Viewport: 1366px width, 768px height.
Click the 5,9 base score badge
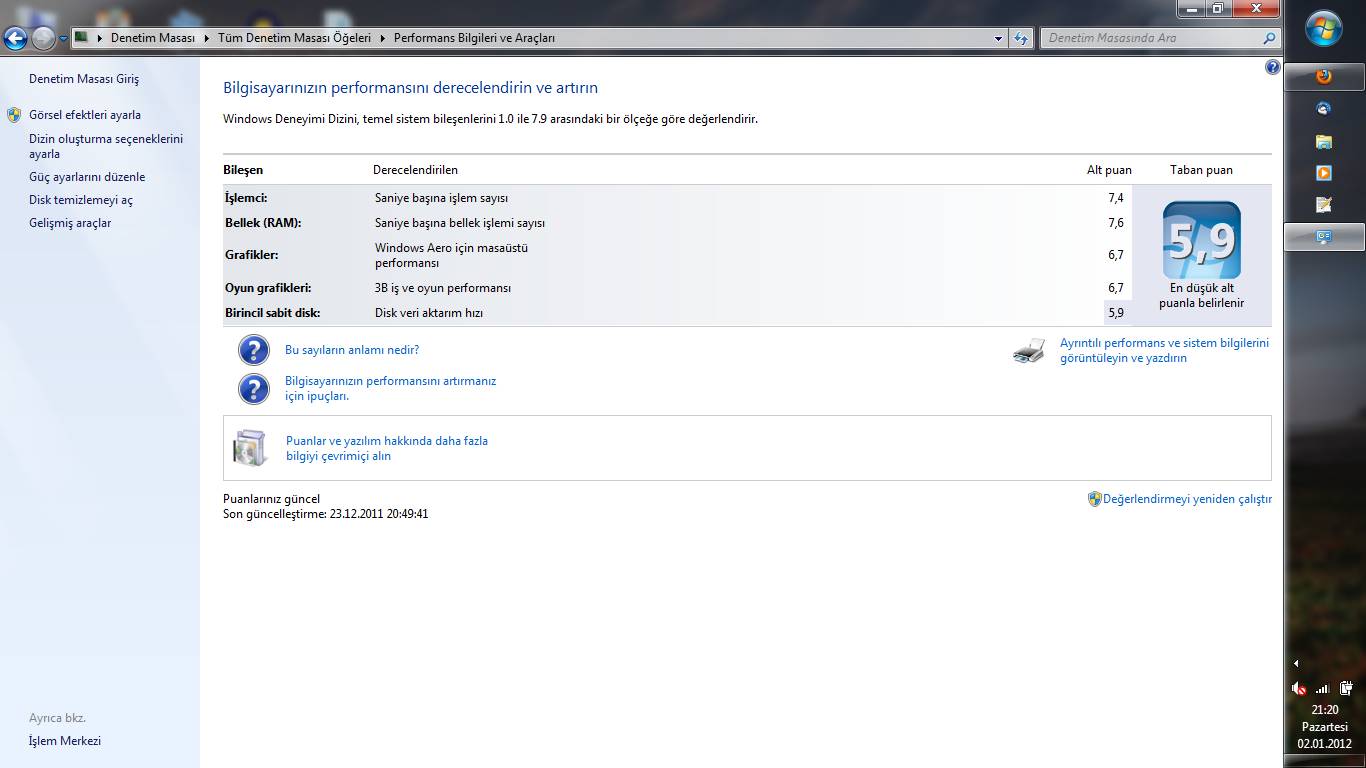tap(1201, 240)
